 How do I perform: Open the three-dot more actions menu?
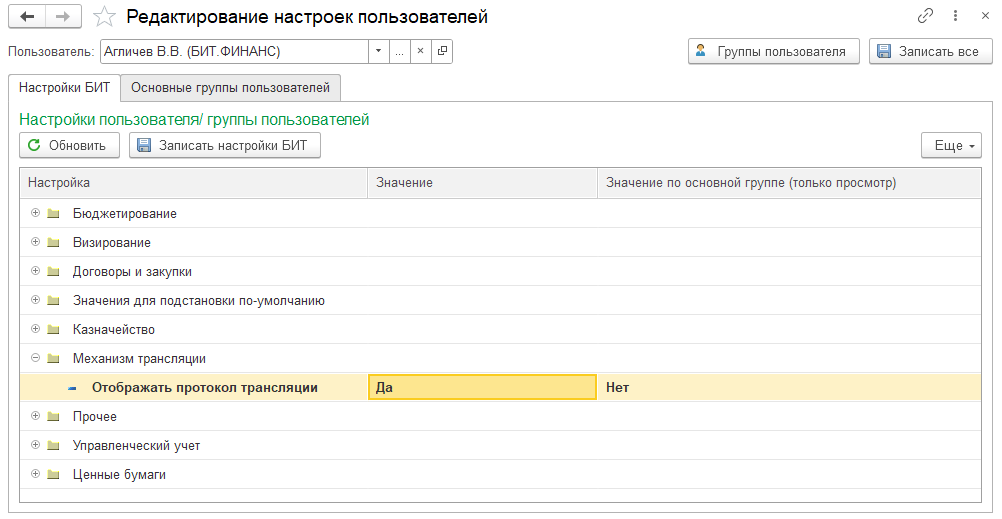coord(955,17)
